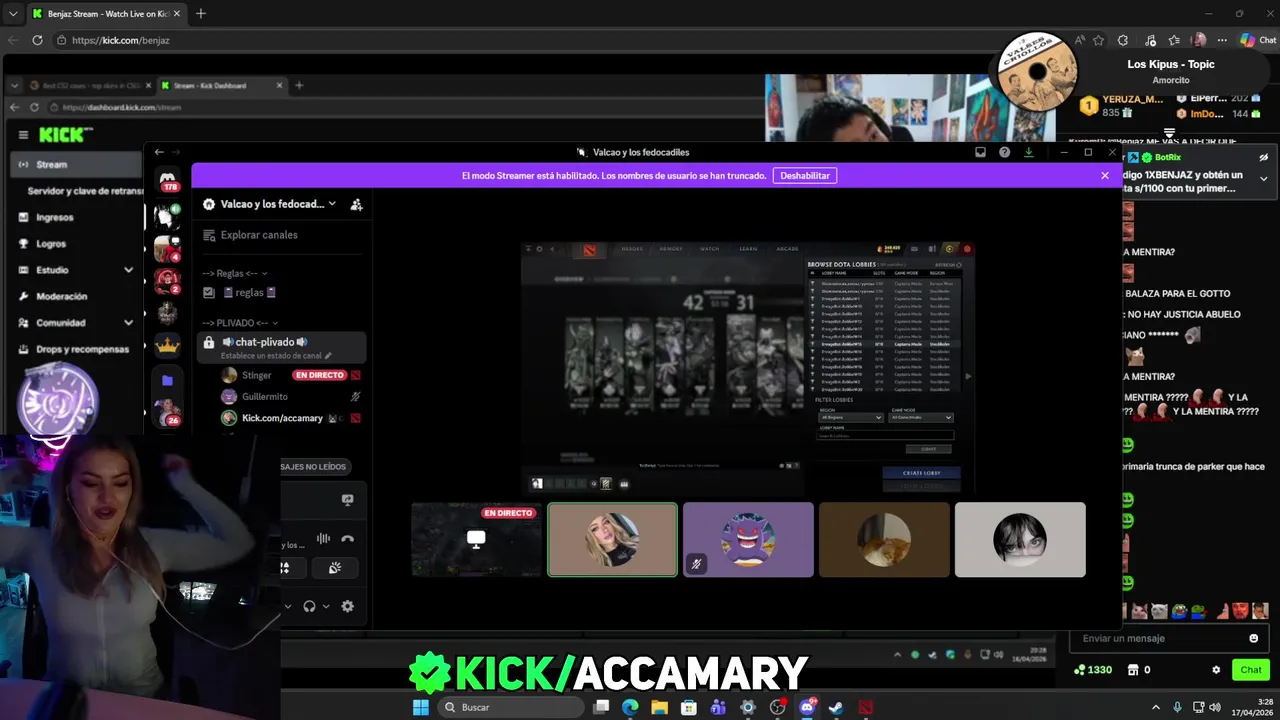Image resolution: width=1280 pixels, height=720 pixels.
Task: Click the screen share icon in voice panel
Action: point(347,500)
